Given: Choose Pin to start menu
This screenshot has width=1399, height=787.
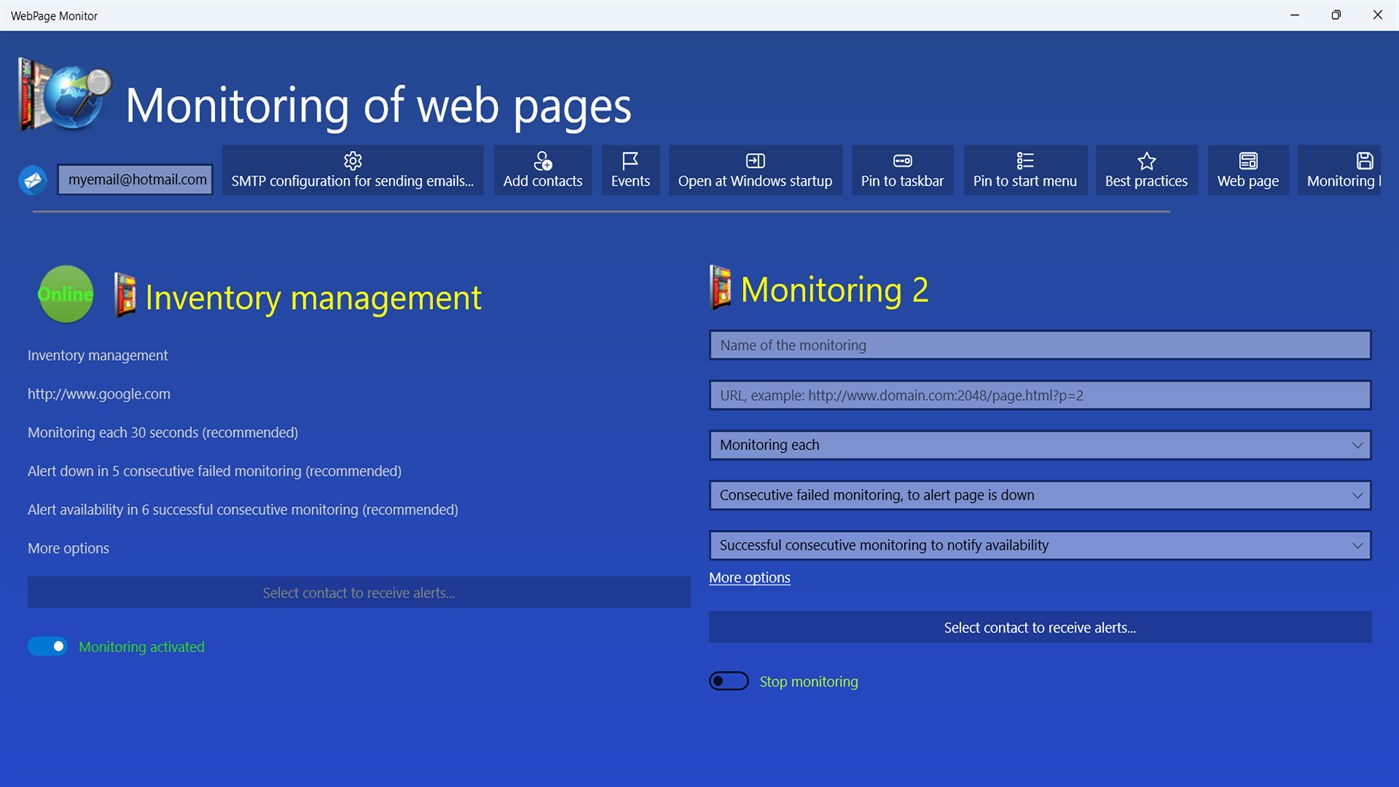Looking at the screenshot, I should coord(1025,170).
